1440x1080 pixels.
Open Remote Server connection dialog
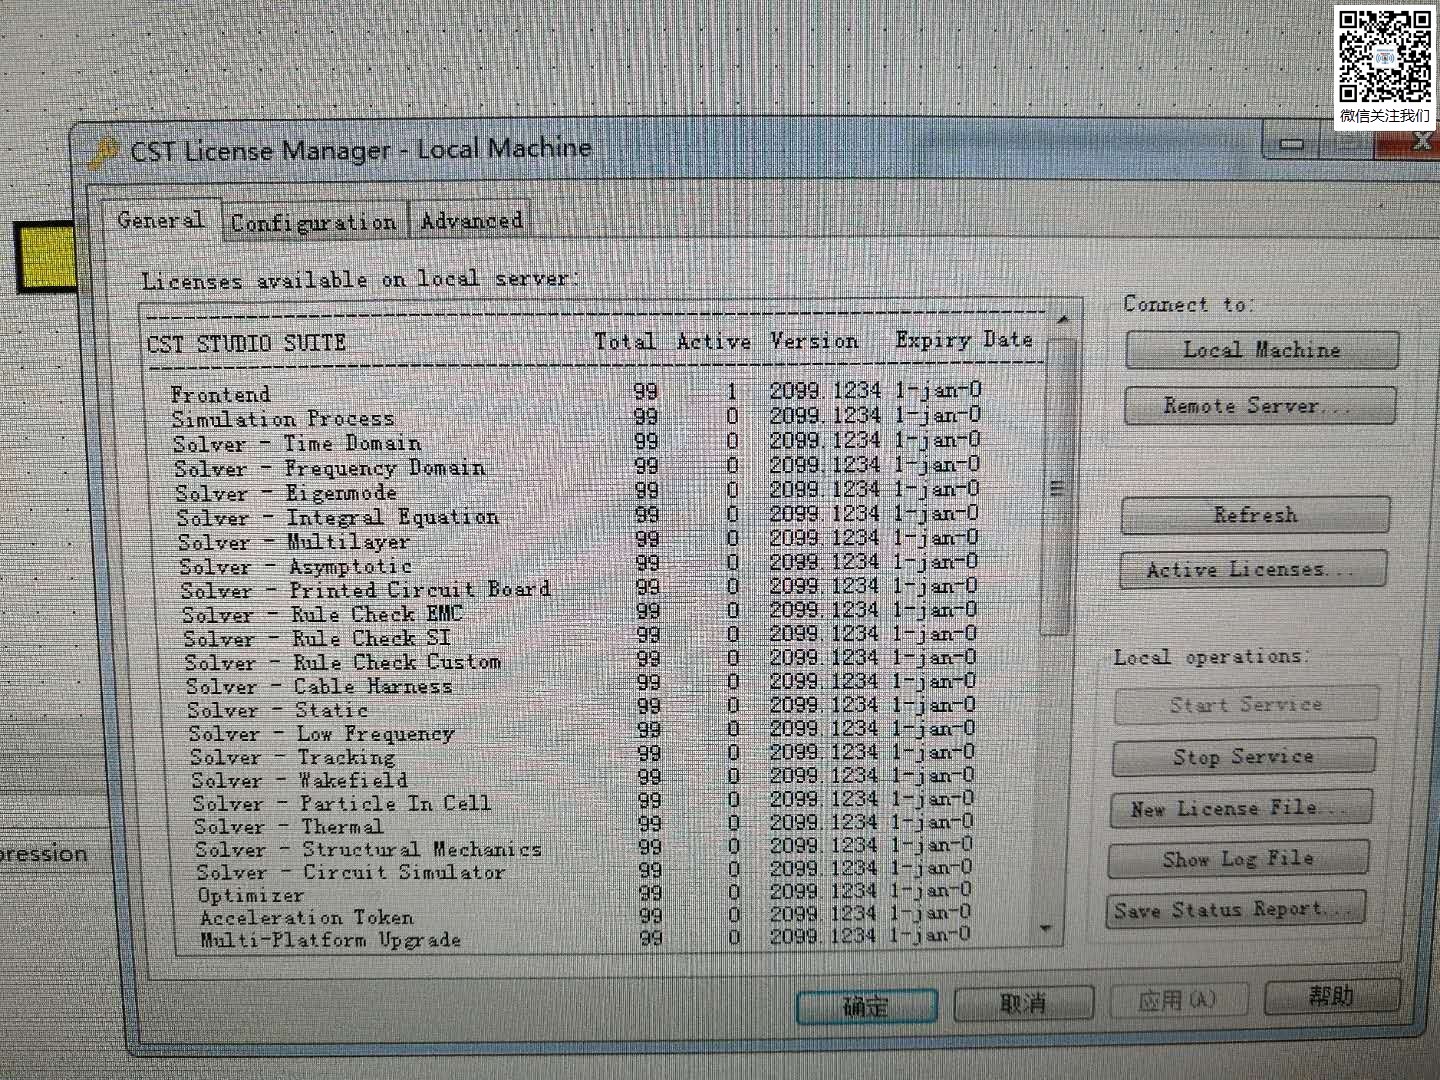click(1259, 406)
